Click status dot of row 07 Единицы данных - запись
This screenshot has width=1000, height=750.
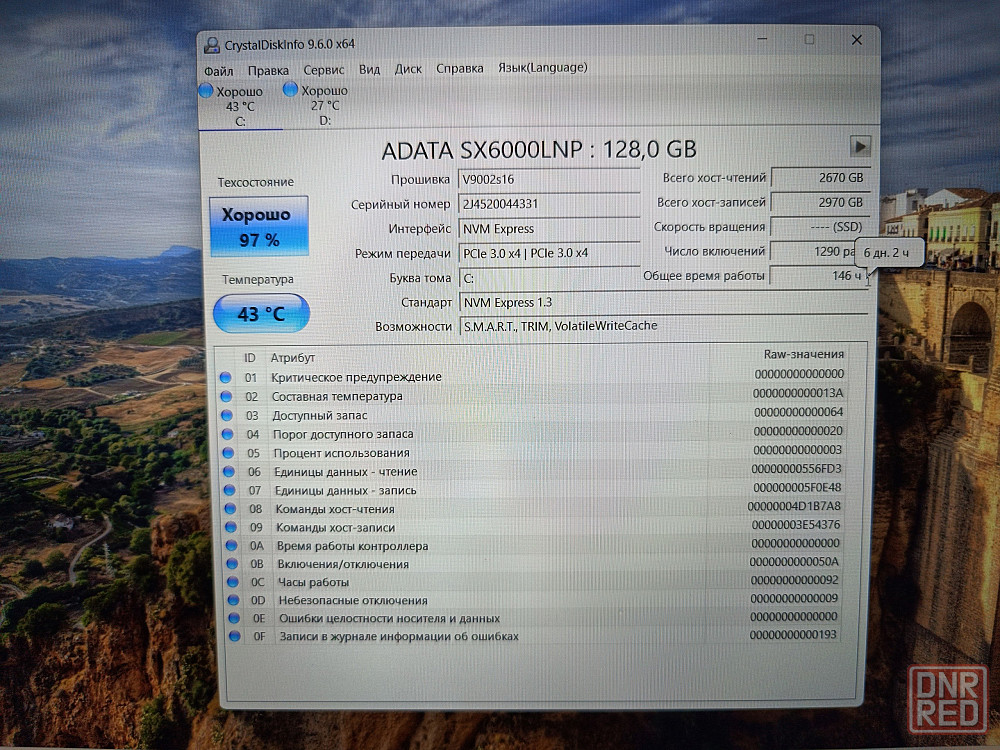pyautogui.click(x=229, y=490)
